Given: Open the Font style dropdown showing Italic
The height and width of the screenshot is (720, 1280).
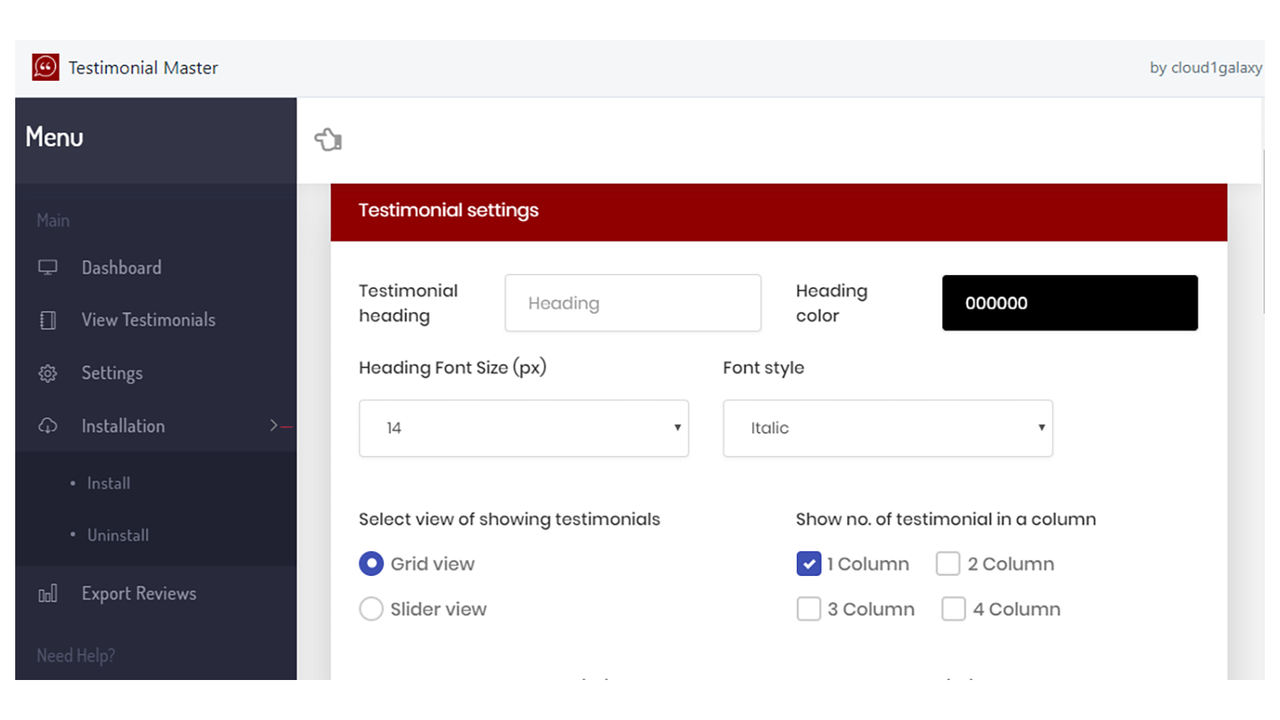Looking at the screenshot, I should pos(888,428).
